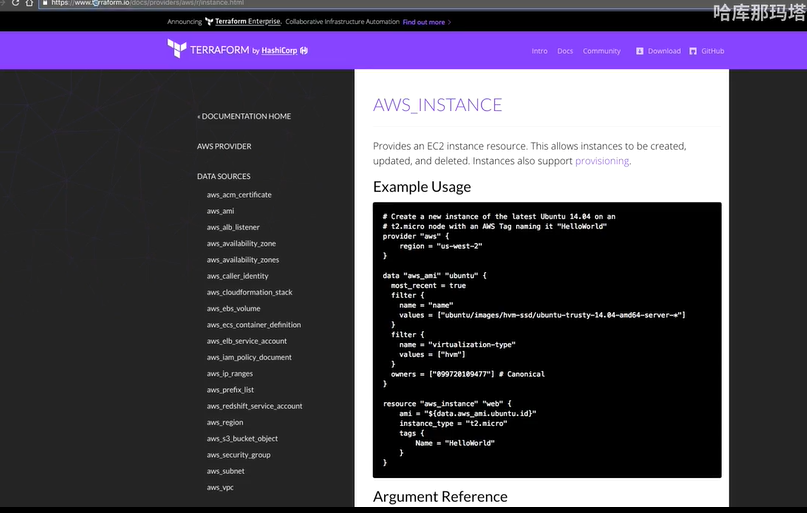This screenshot has height=513, width=807.
Task: Select aws_region in the sidebar
Action: coord(225,422)
